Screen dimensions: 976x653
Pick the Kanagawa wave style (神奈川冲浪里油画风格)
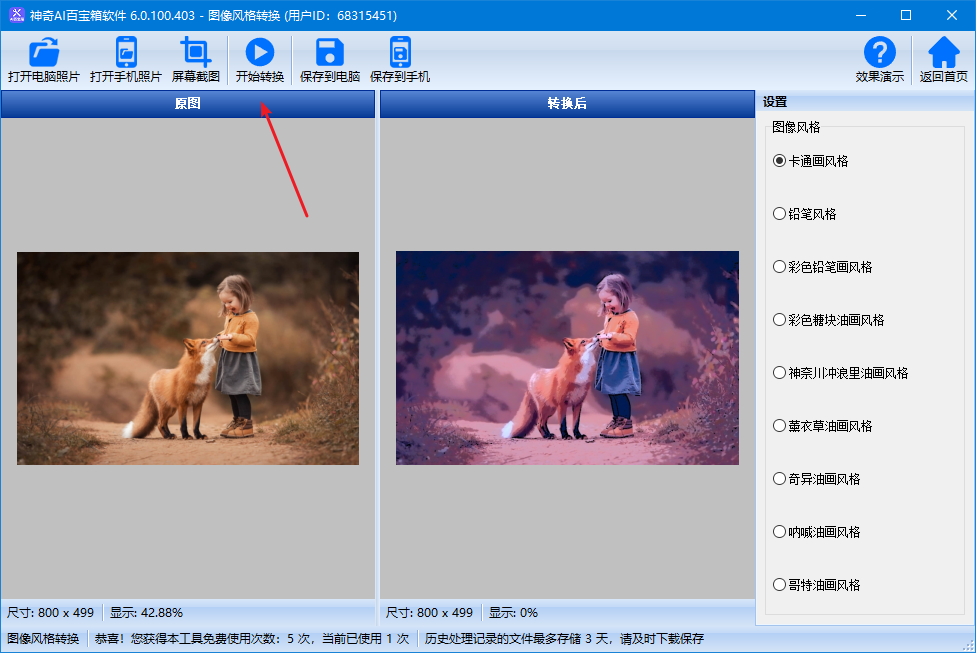780,372
